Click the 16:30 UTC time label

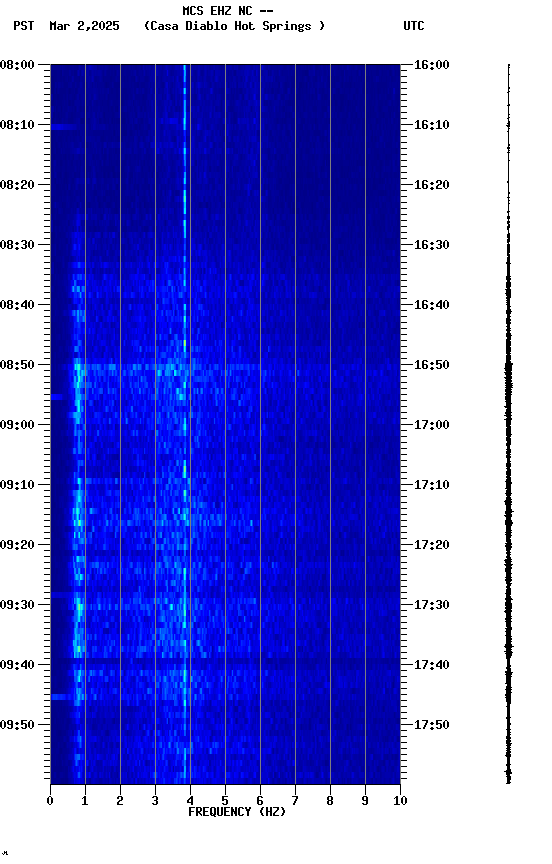[432, 245]
